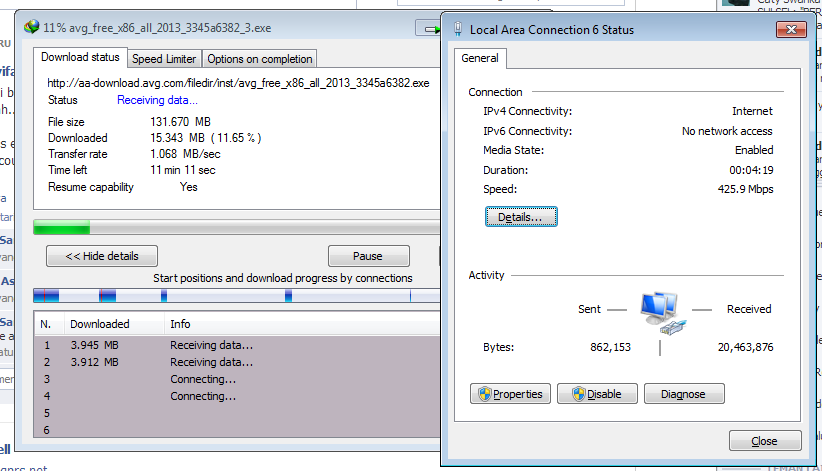Select the General tab in connection status
Image resolution: width=822 pixels, height=471 pixels.
(x=480, y=58)
